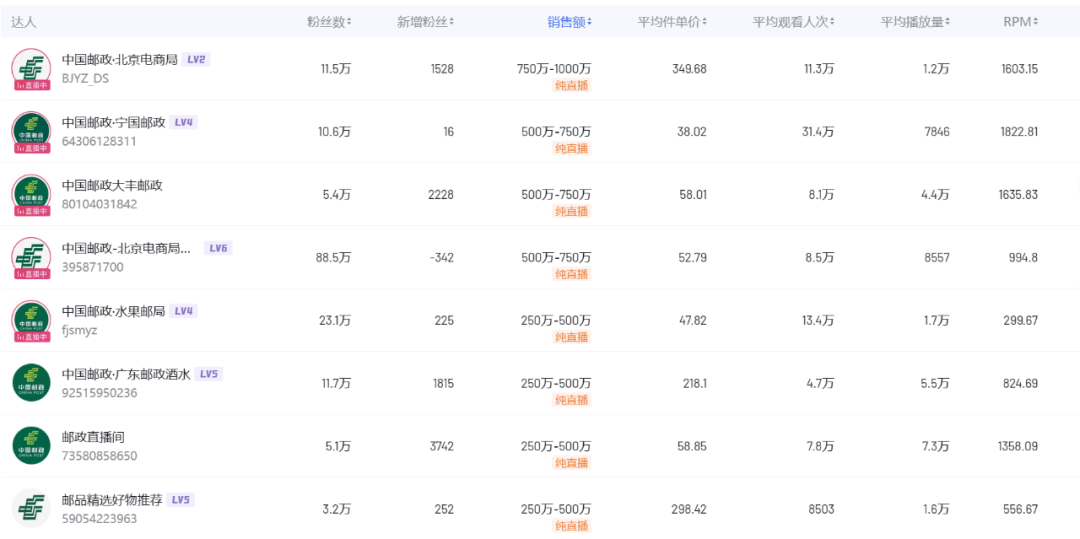Sort by 平均观看人次 column sort arrows
This screenshot has width=1080, height=539.
[832, 22]
